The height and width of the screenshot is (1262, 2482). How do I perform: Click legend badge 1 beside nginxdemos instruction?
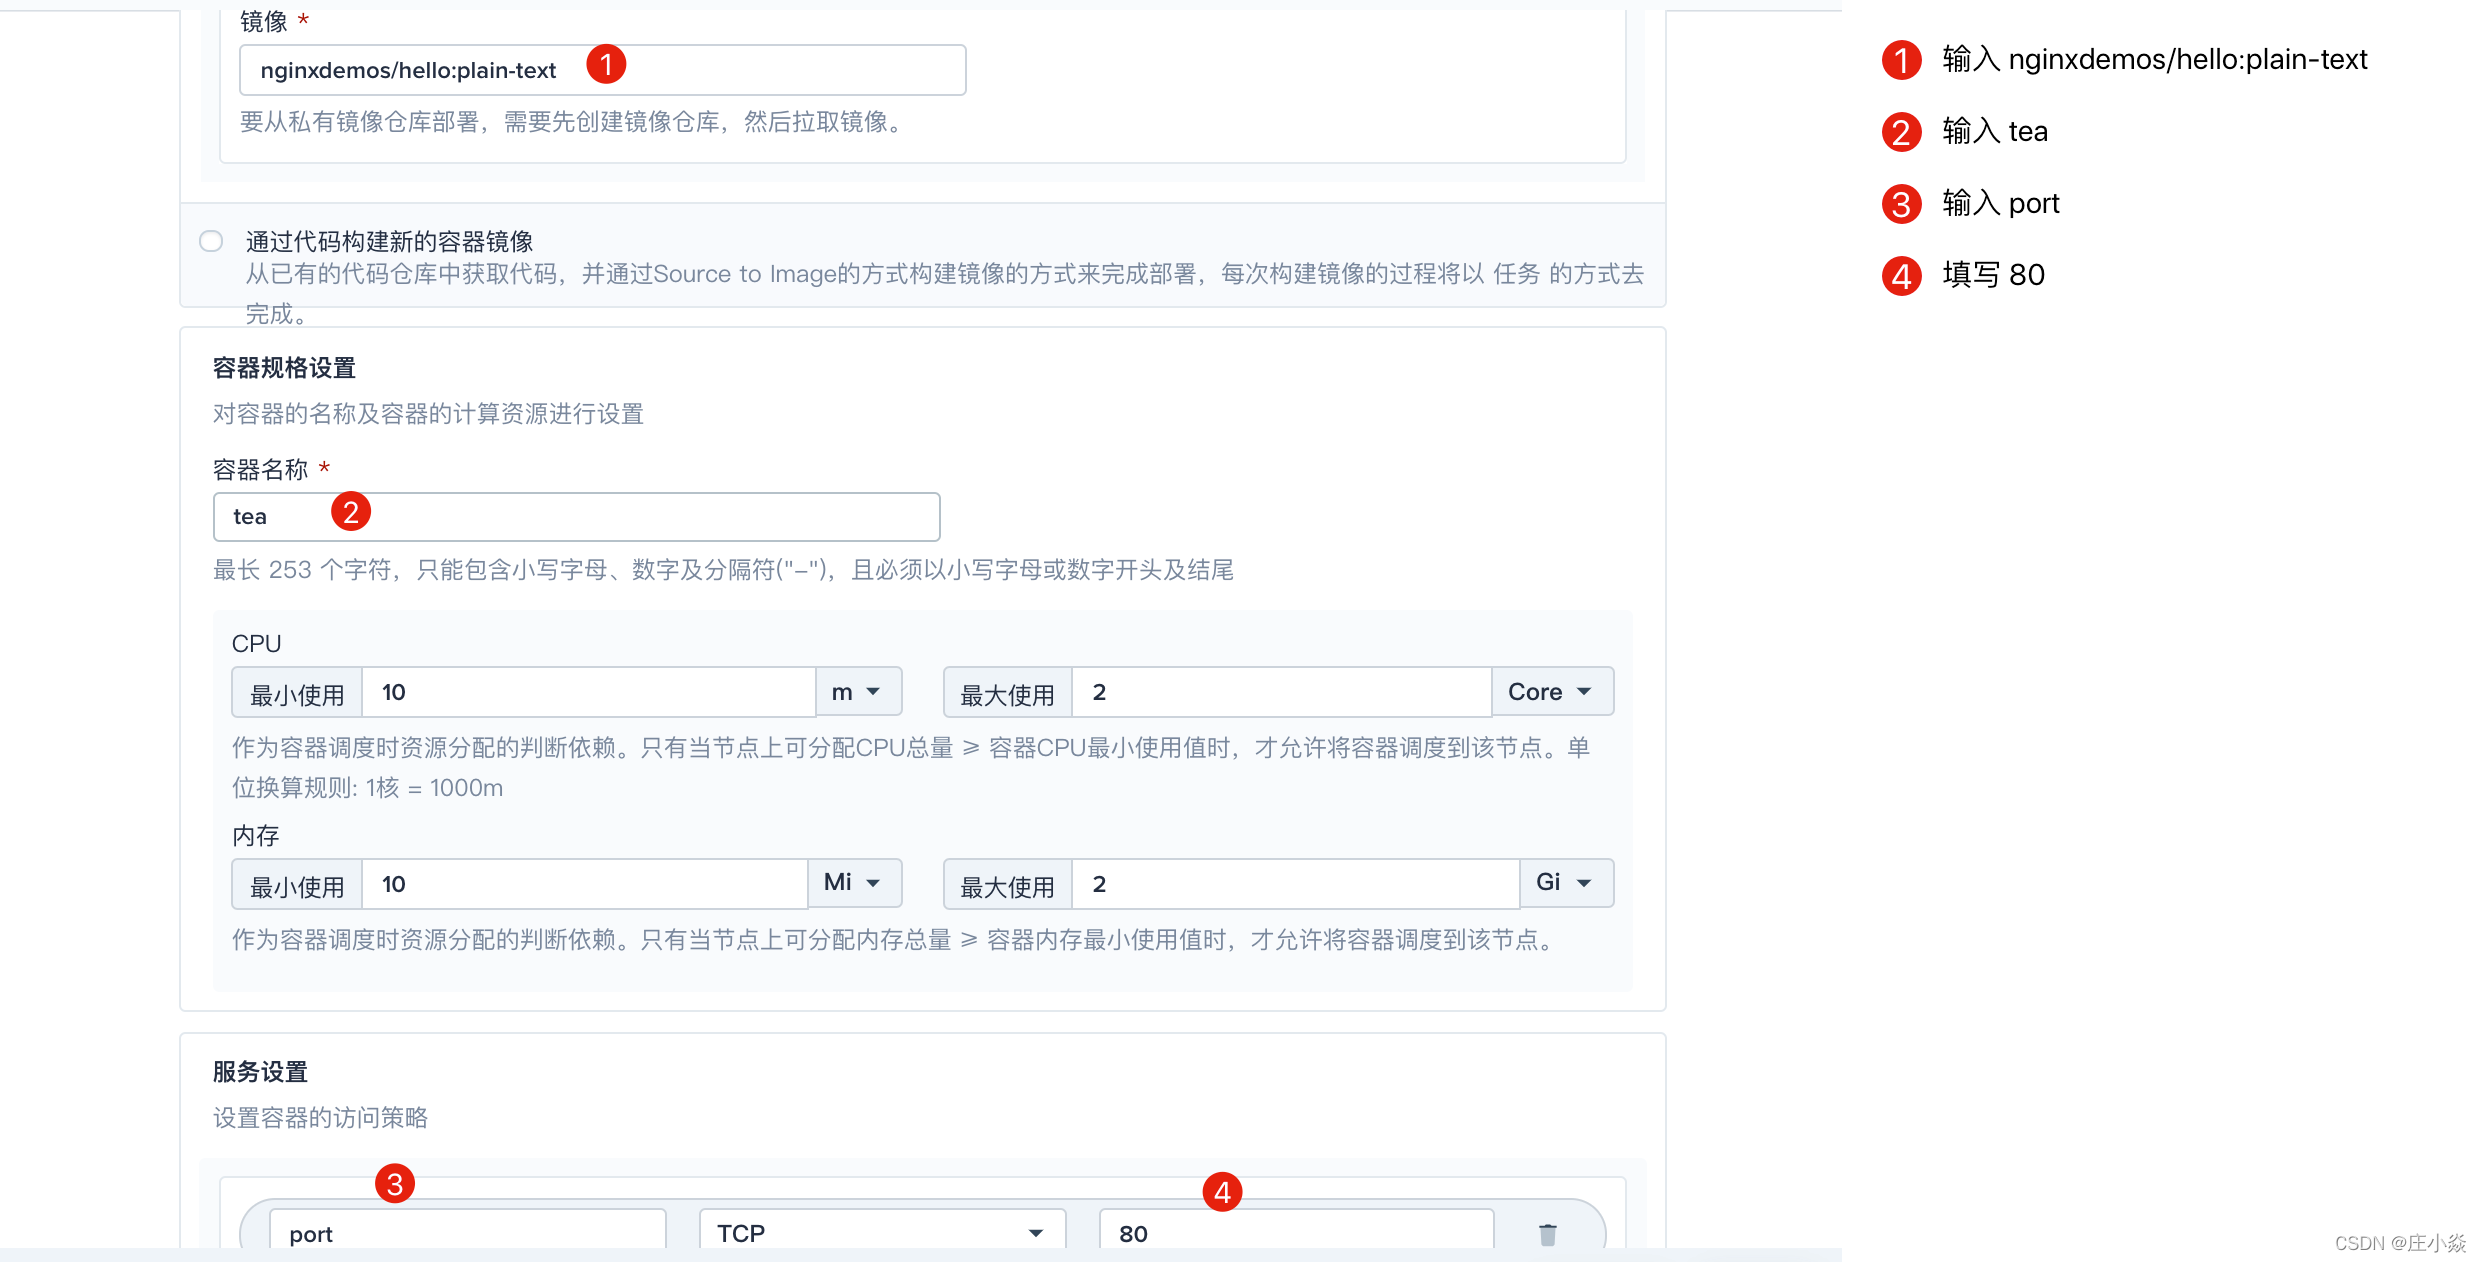pyautogui.click(x=1901, y=60)
